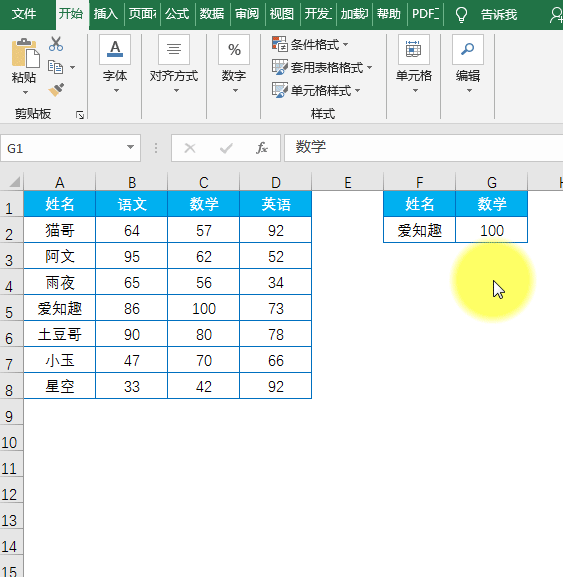Screen dimensions: 563x577
Task: Switch to the 插入 Insert tab
Action: [106, 14]
